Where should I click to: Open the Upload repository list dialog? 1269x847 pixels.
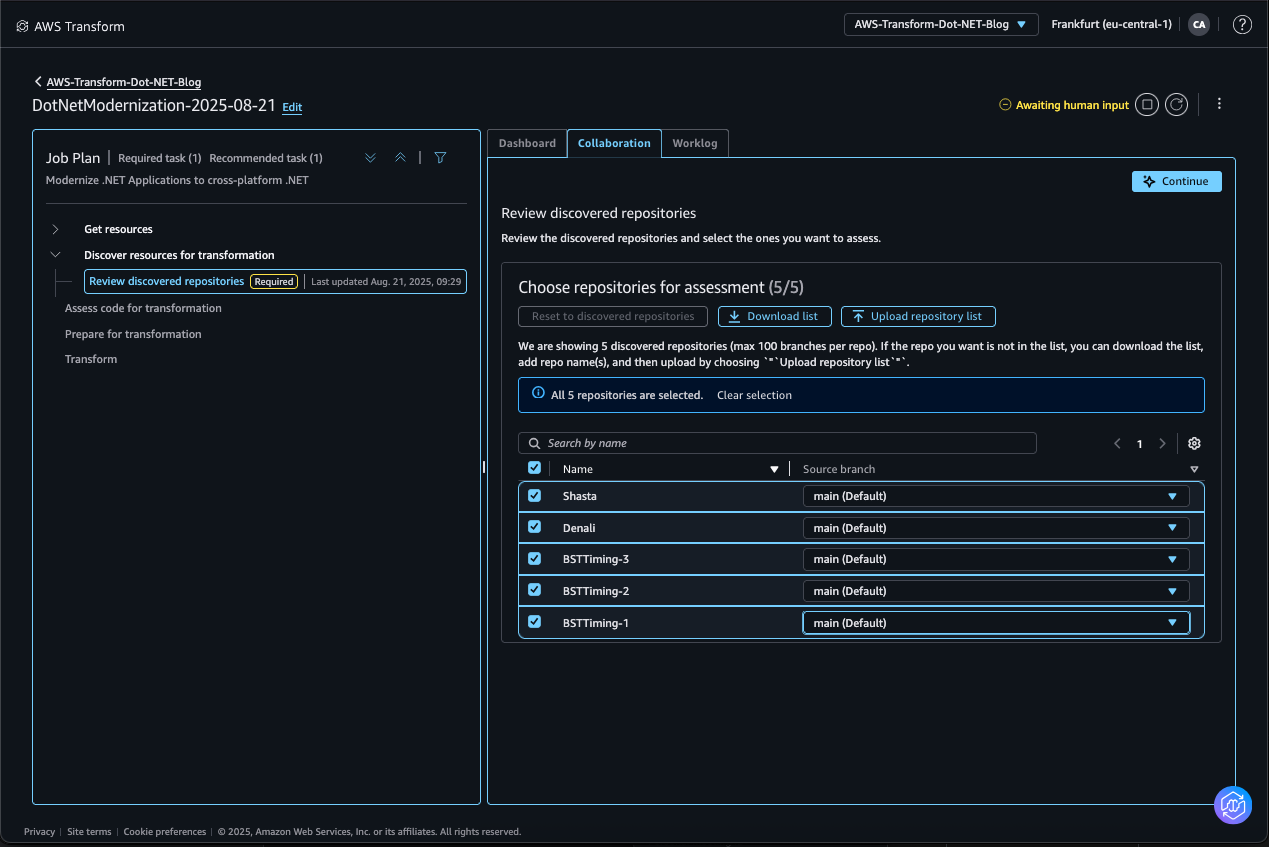pos(917,316)
